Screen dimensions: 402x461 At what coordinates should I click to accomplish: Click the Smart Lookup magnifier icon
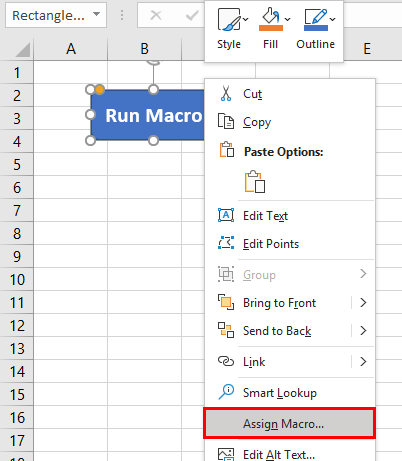(x=226, y=392)
